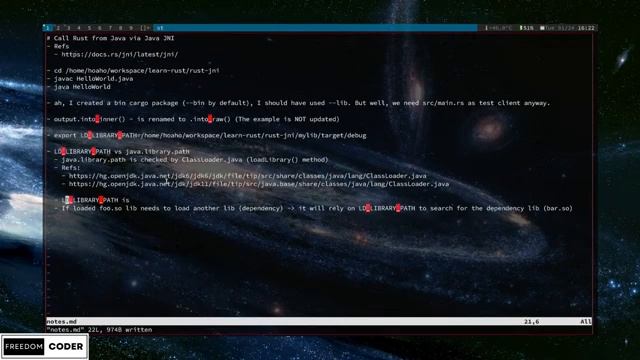
Task: Click the 'javac HelloWorld.java' line
Action: pyautogui.click(x=90, y=78)
